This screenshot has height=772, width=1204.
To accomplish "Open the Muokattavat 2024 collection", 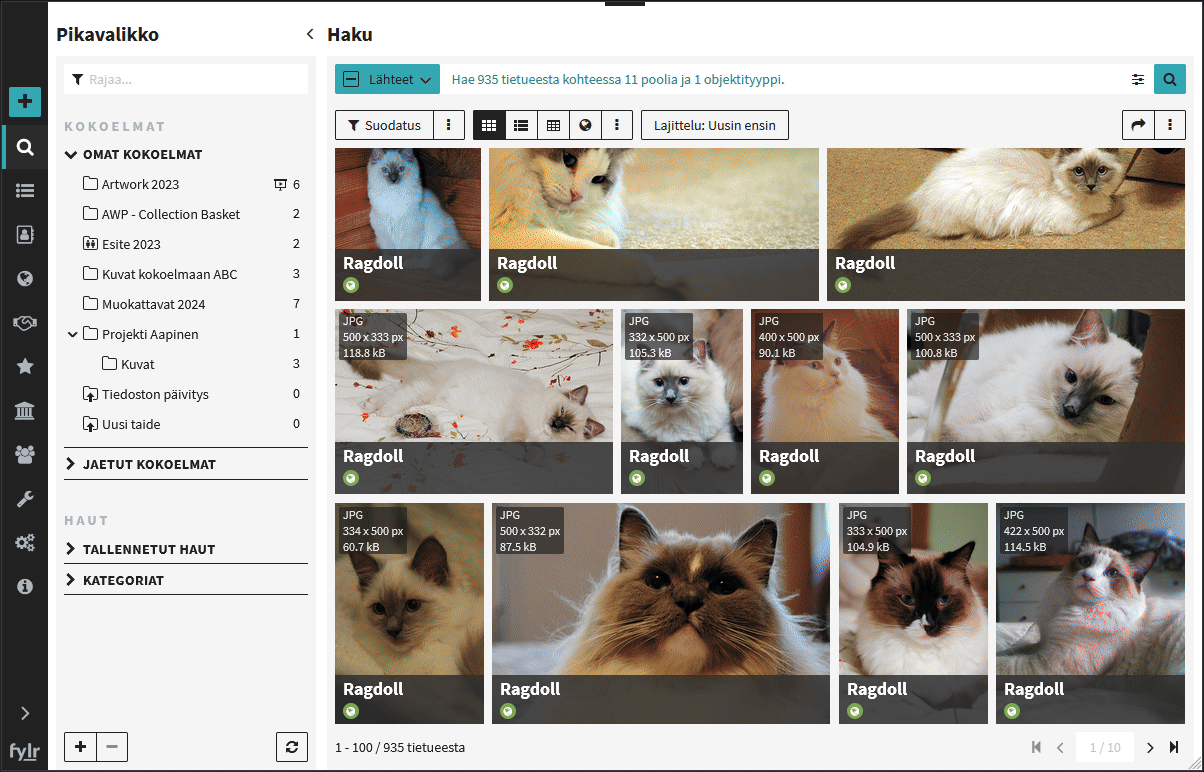I will pos(153,304).
